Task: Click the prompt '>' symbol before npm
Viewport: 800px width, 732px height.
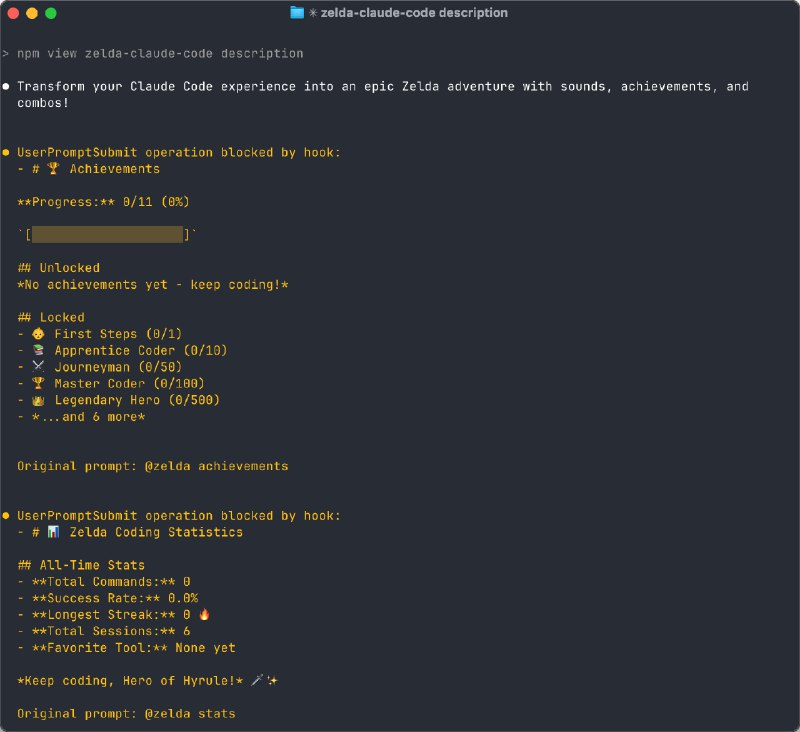Action: click(5, 54)
